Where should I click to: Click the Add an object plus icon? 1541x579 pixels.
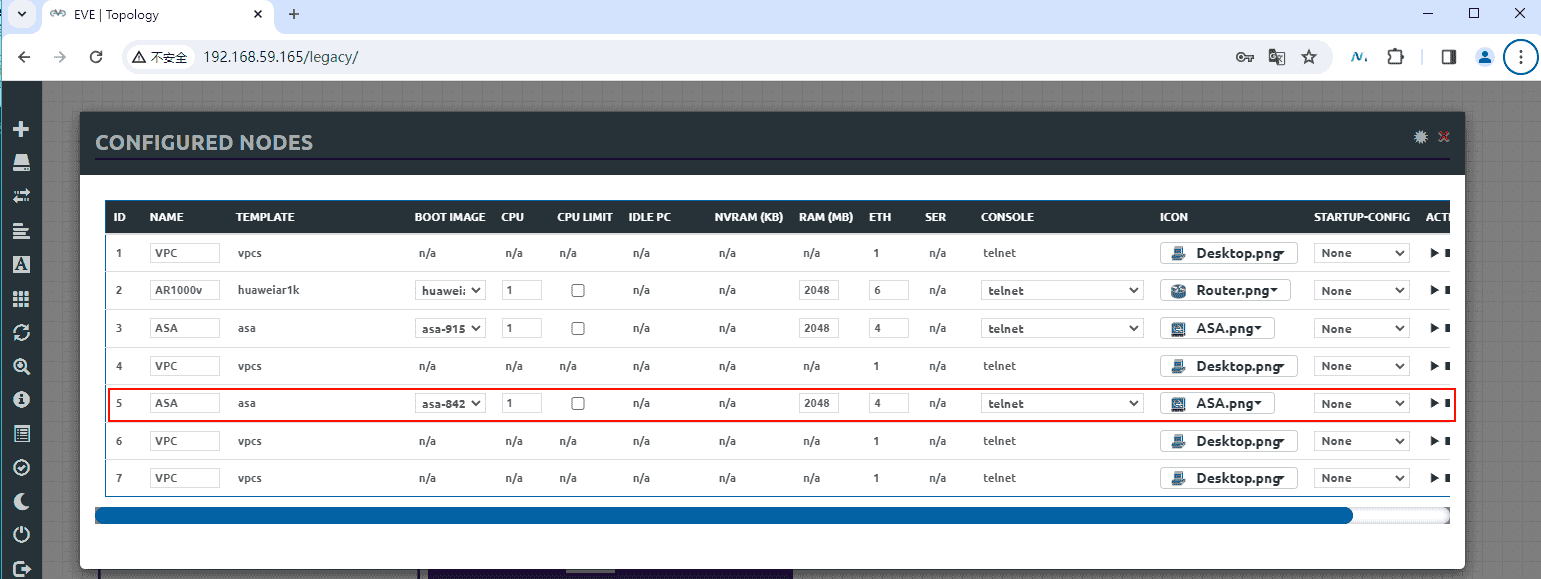click(x=21, y=130)
